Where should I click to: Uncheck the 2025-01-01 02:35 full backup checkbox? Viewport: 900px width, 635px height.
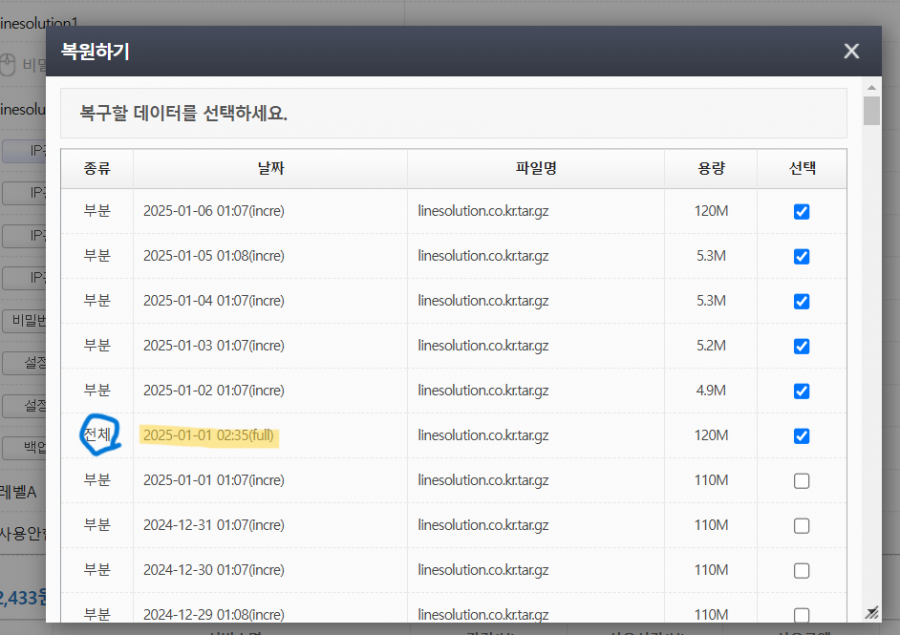(801, 436)
